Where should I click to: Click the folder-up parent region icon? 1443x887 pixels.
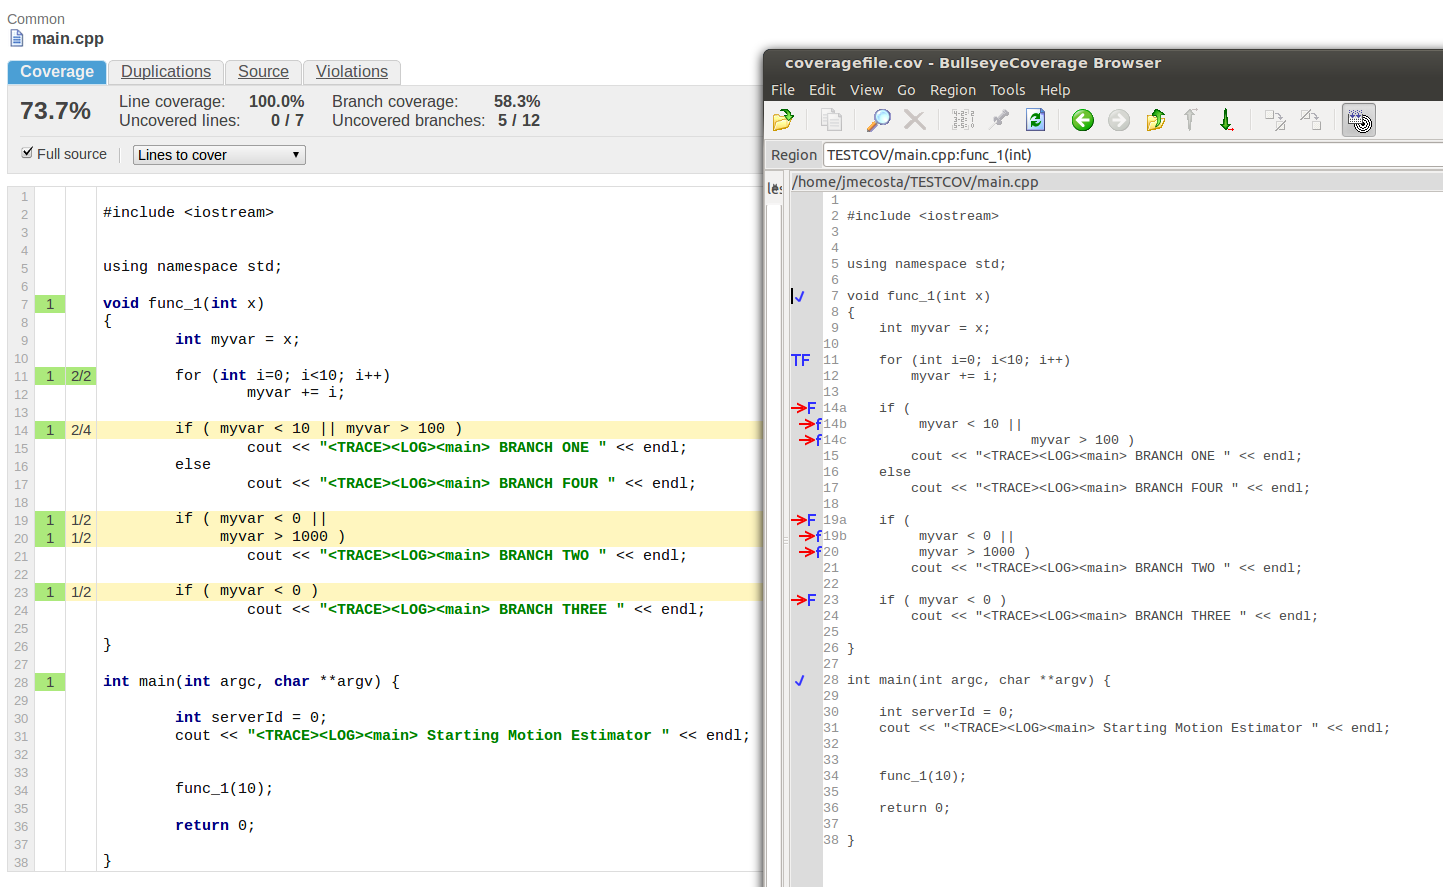1155,120
